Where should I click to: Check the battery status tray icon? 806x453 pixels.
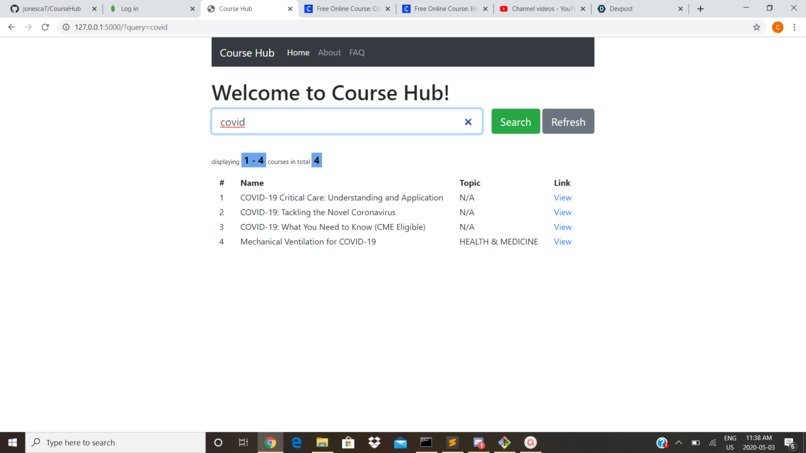tap(695, 442)
